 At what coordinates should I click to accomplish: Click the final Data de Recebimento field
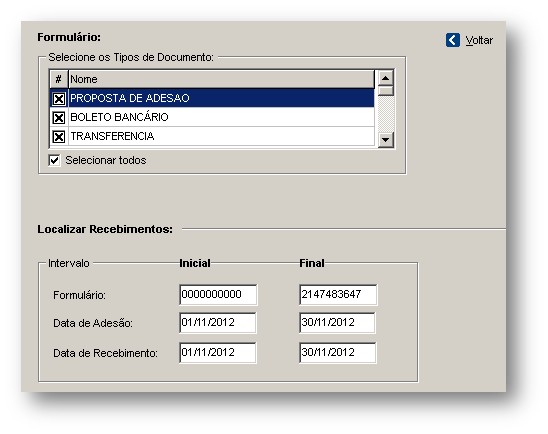pyautogui.click(x=338, y=353)
